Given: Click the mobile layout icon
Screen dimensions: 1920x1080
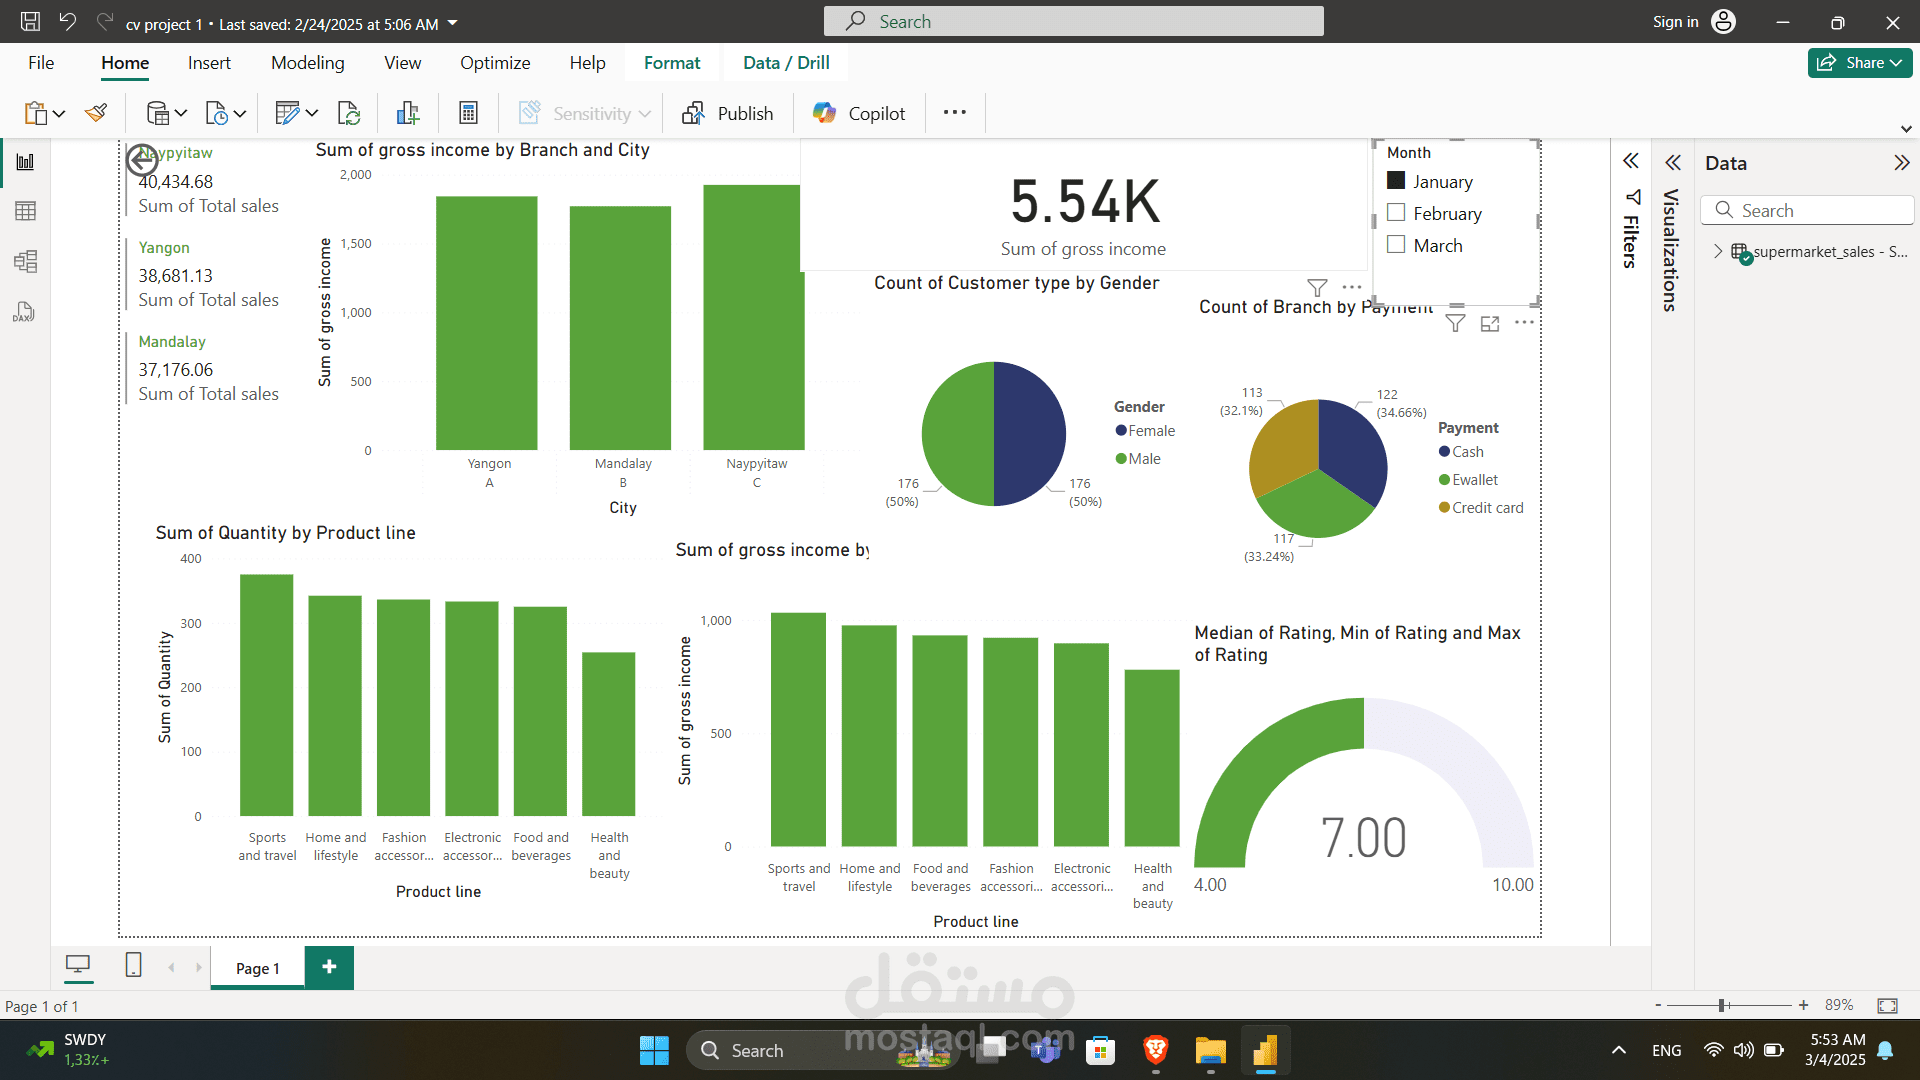Looking at the screenshot, I should (x=133, y=965).
